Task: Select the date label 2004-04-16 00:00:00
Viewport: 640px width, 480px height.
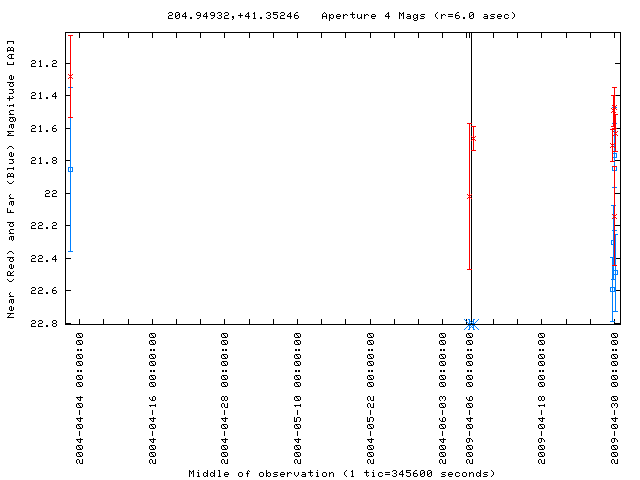Action: [152, 398]
